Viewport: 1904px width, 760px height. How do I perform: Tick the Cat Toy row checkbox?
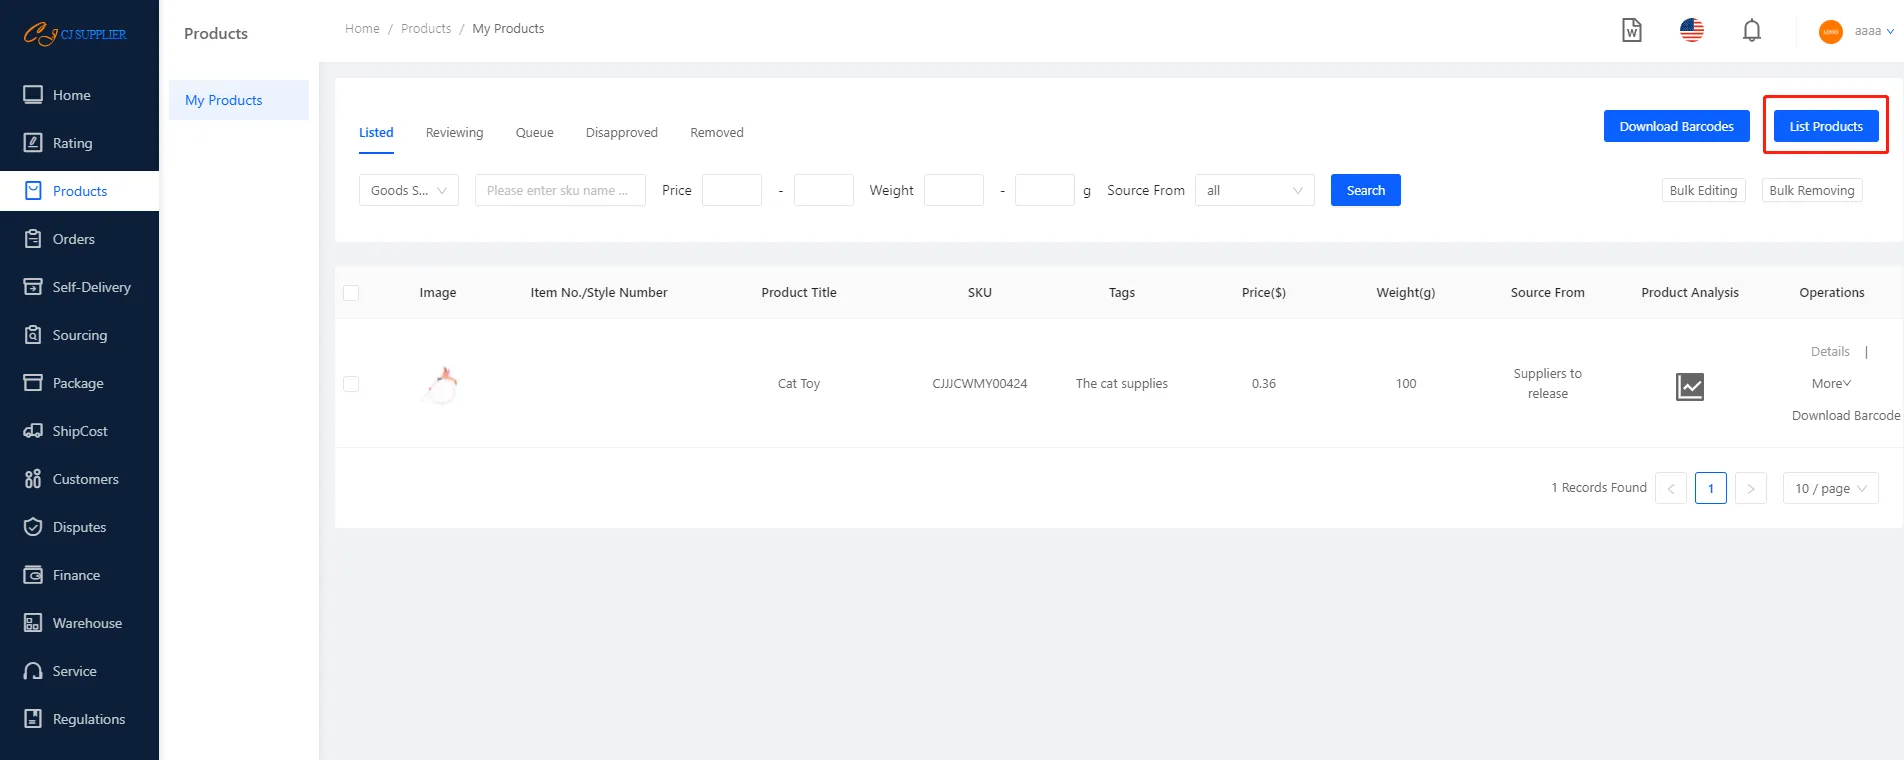351,384
